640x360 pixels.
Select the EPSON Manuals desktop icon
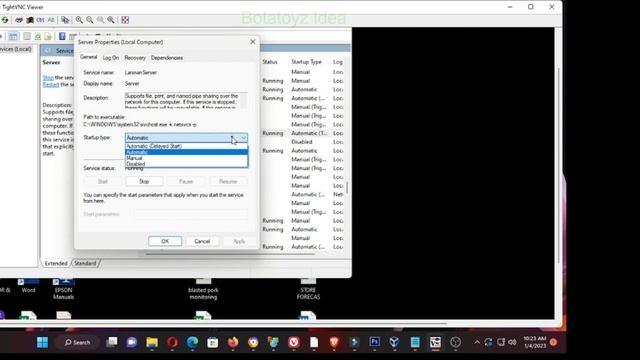[63, 290]
